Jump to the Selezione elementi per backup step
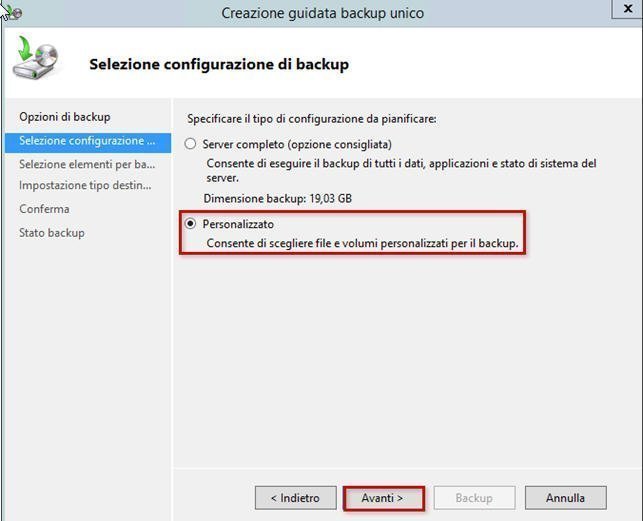 pos(87,164)
